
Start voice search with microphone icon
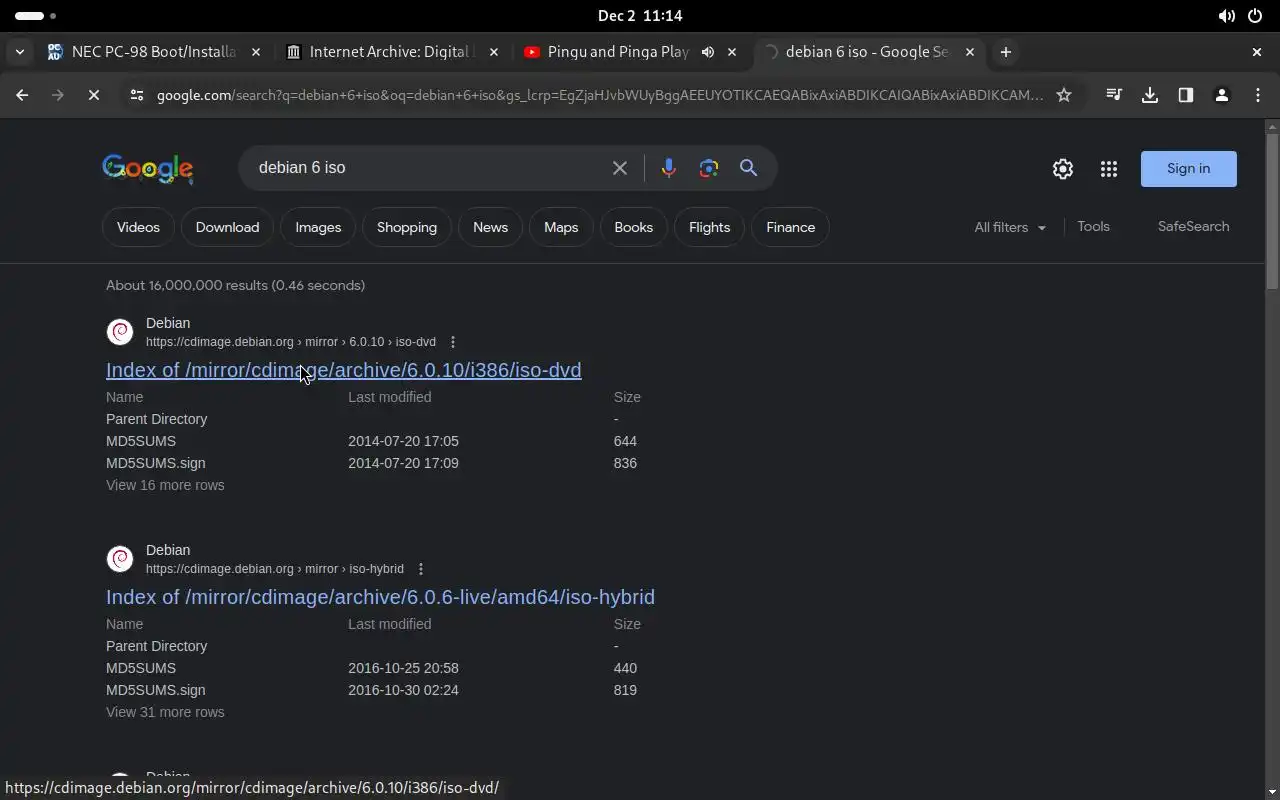click(669, 168)
